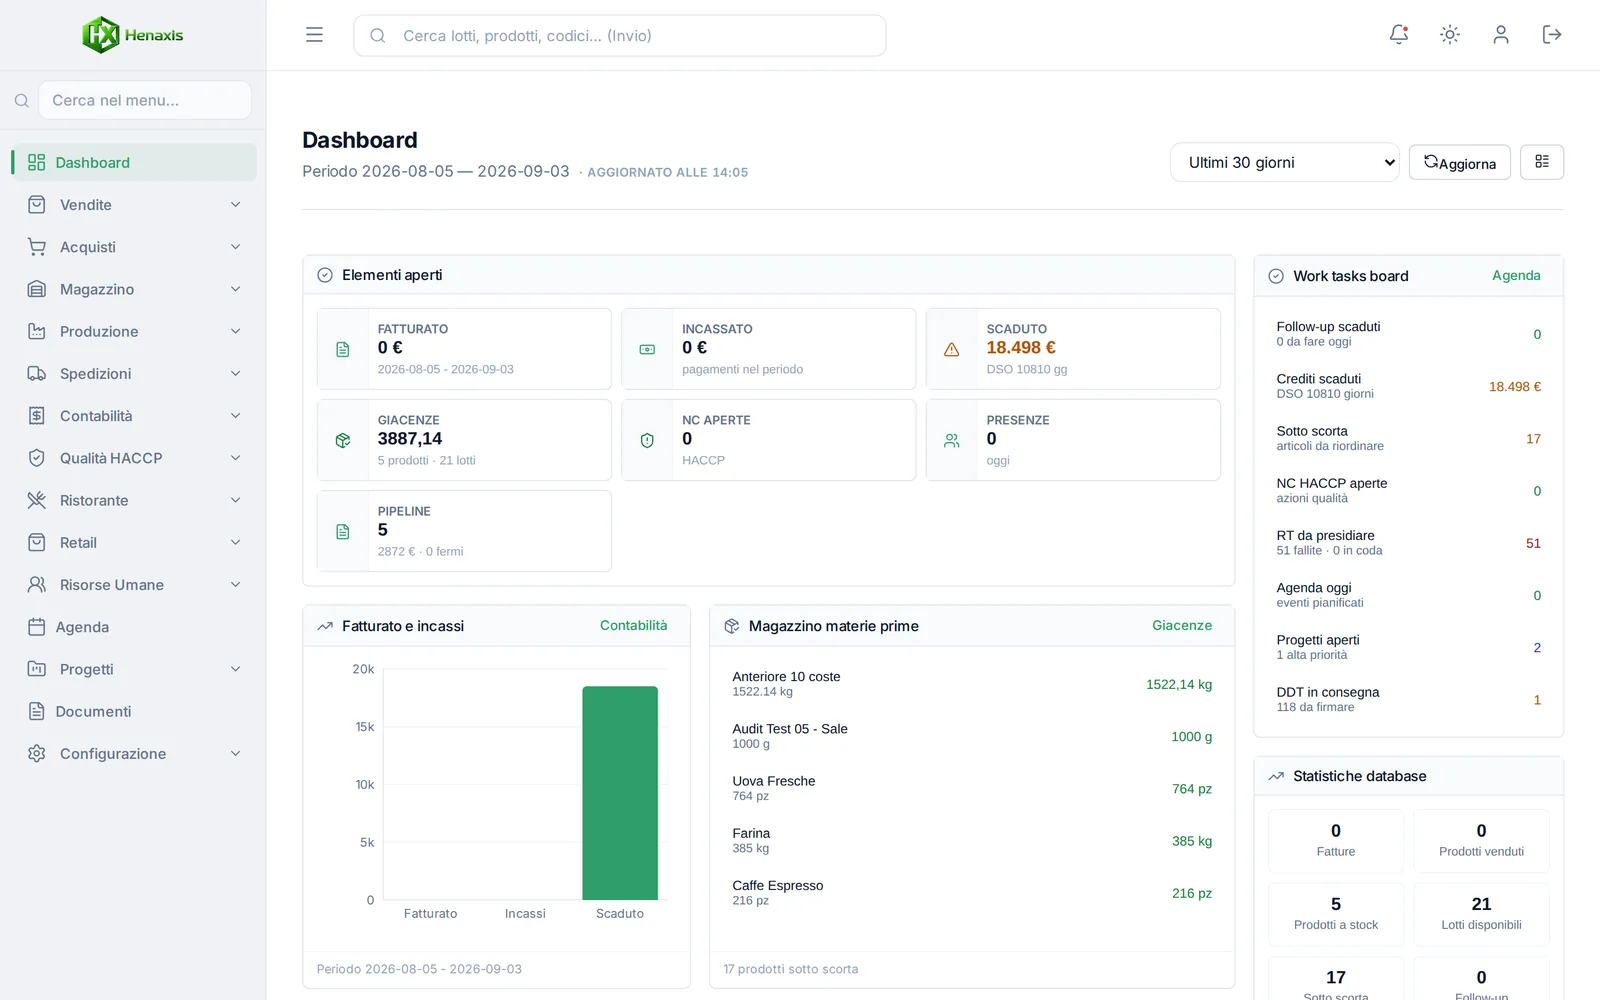The height and width of the screenshot is (1000, 1600).
Task: Open the notifications bell
Action: pyautogui.click(x=1399, y=35)
